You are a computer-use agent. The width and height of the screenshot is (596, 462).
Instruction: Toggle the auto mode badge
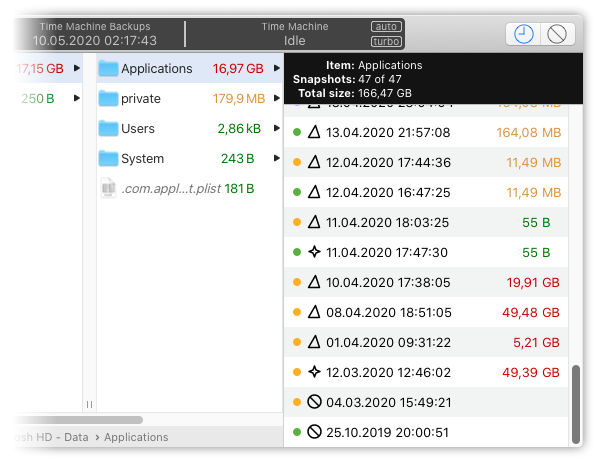coord(386,27)
